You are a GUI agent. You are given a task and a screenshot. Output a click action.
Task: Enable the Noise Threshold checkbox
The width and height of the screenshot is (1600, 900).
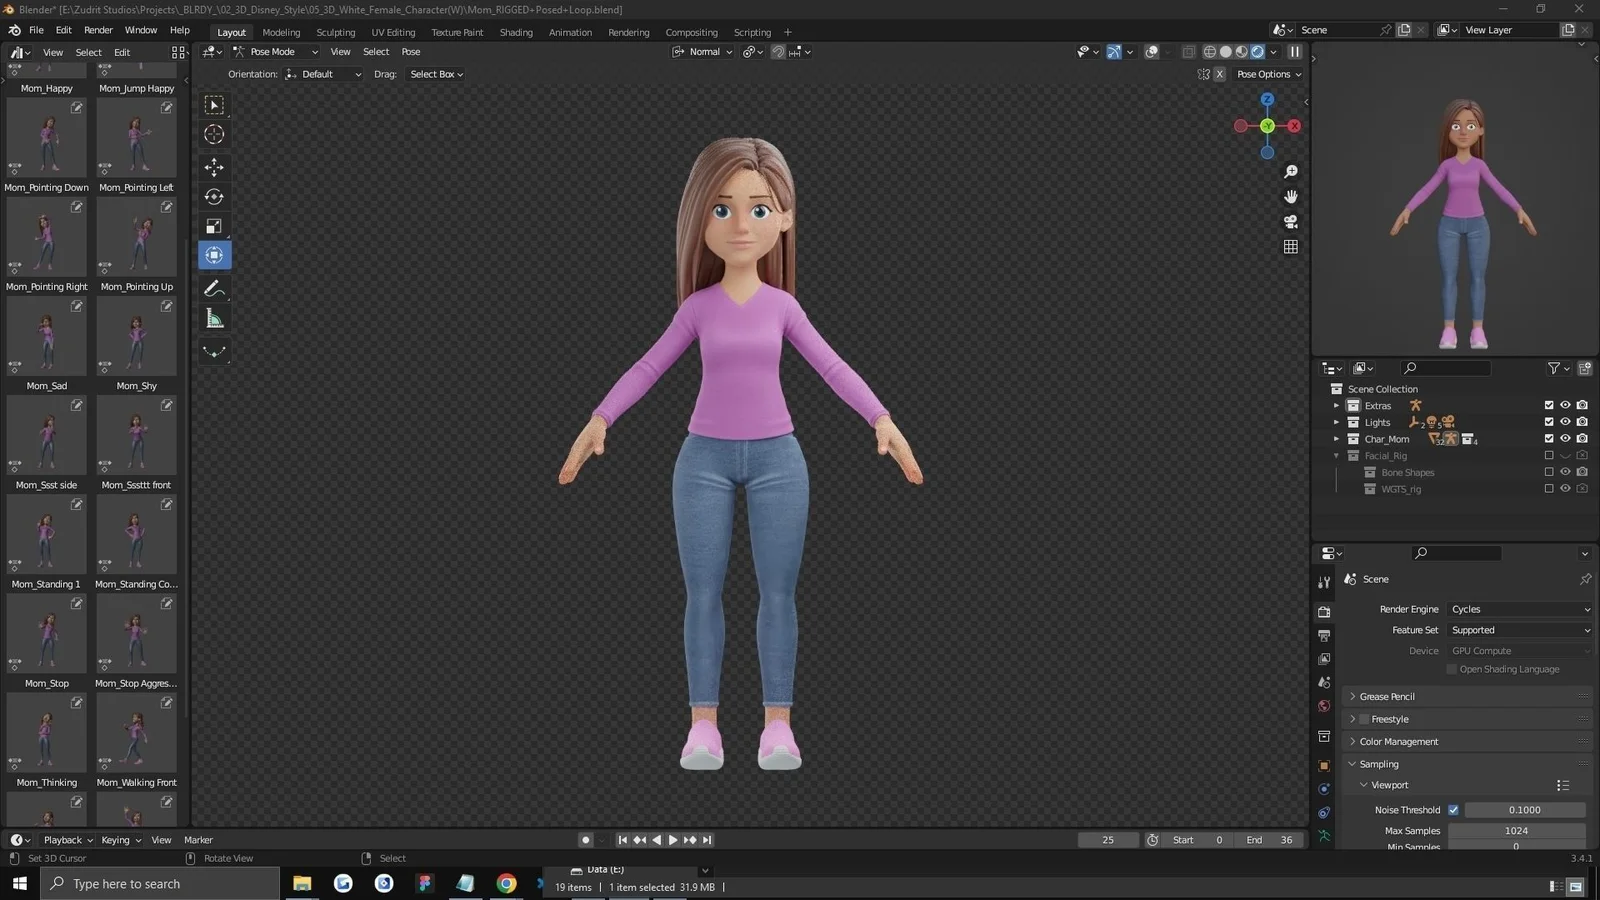[x=1454, y=810]
